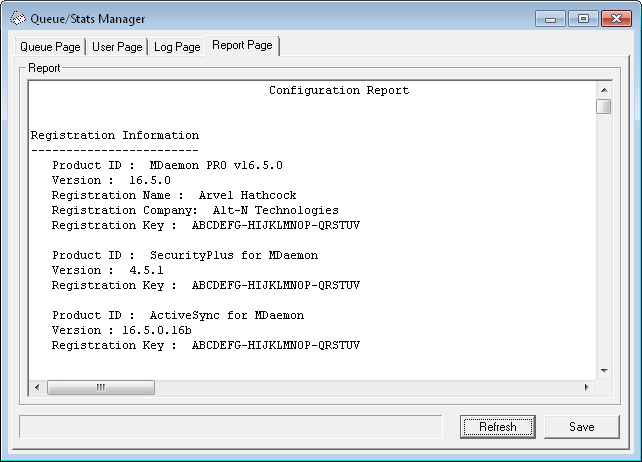Image resolution: width=642 pixels, height=462 pixels.
Task: Click the "Configuration Report" heading text
Action: point(338,91)
